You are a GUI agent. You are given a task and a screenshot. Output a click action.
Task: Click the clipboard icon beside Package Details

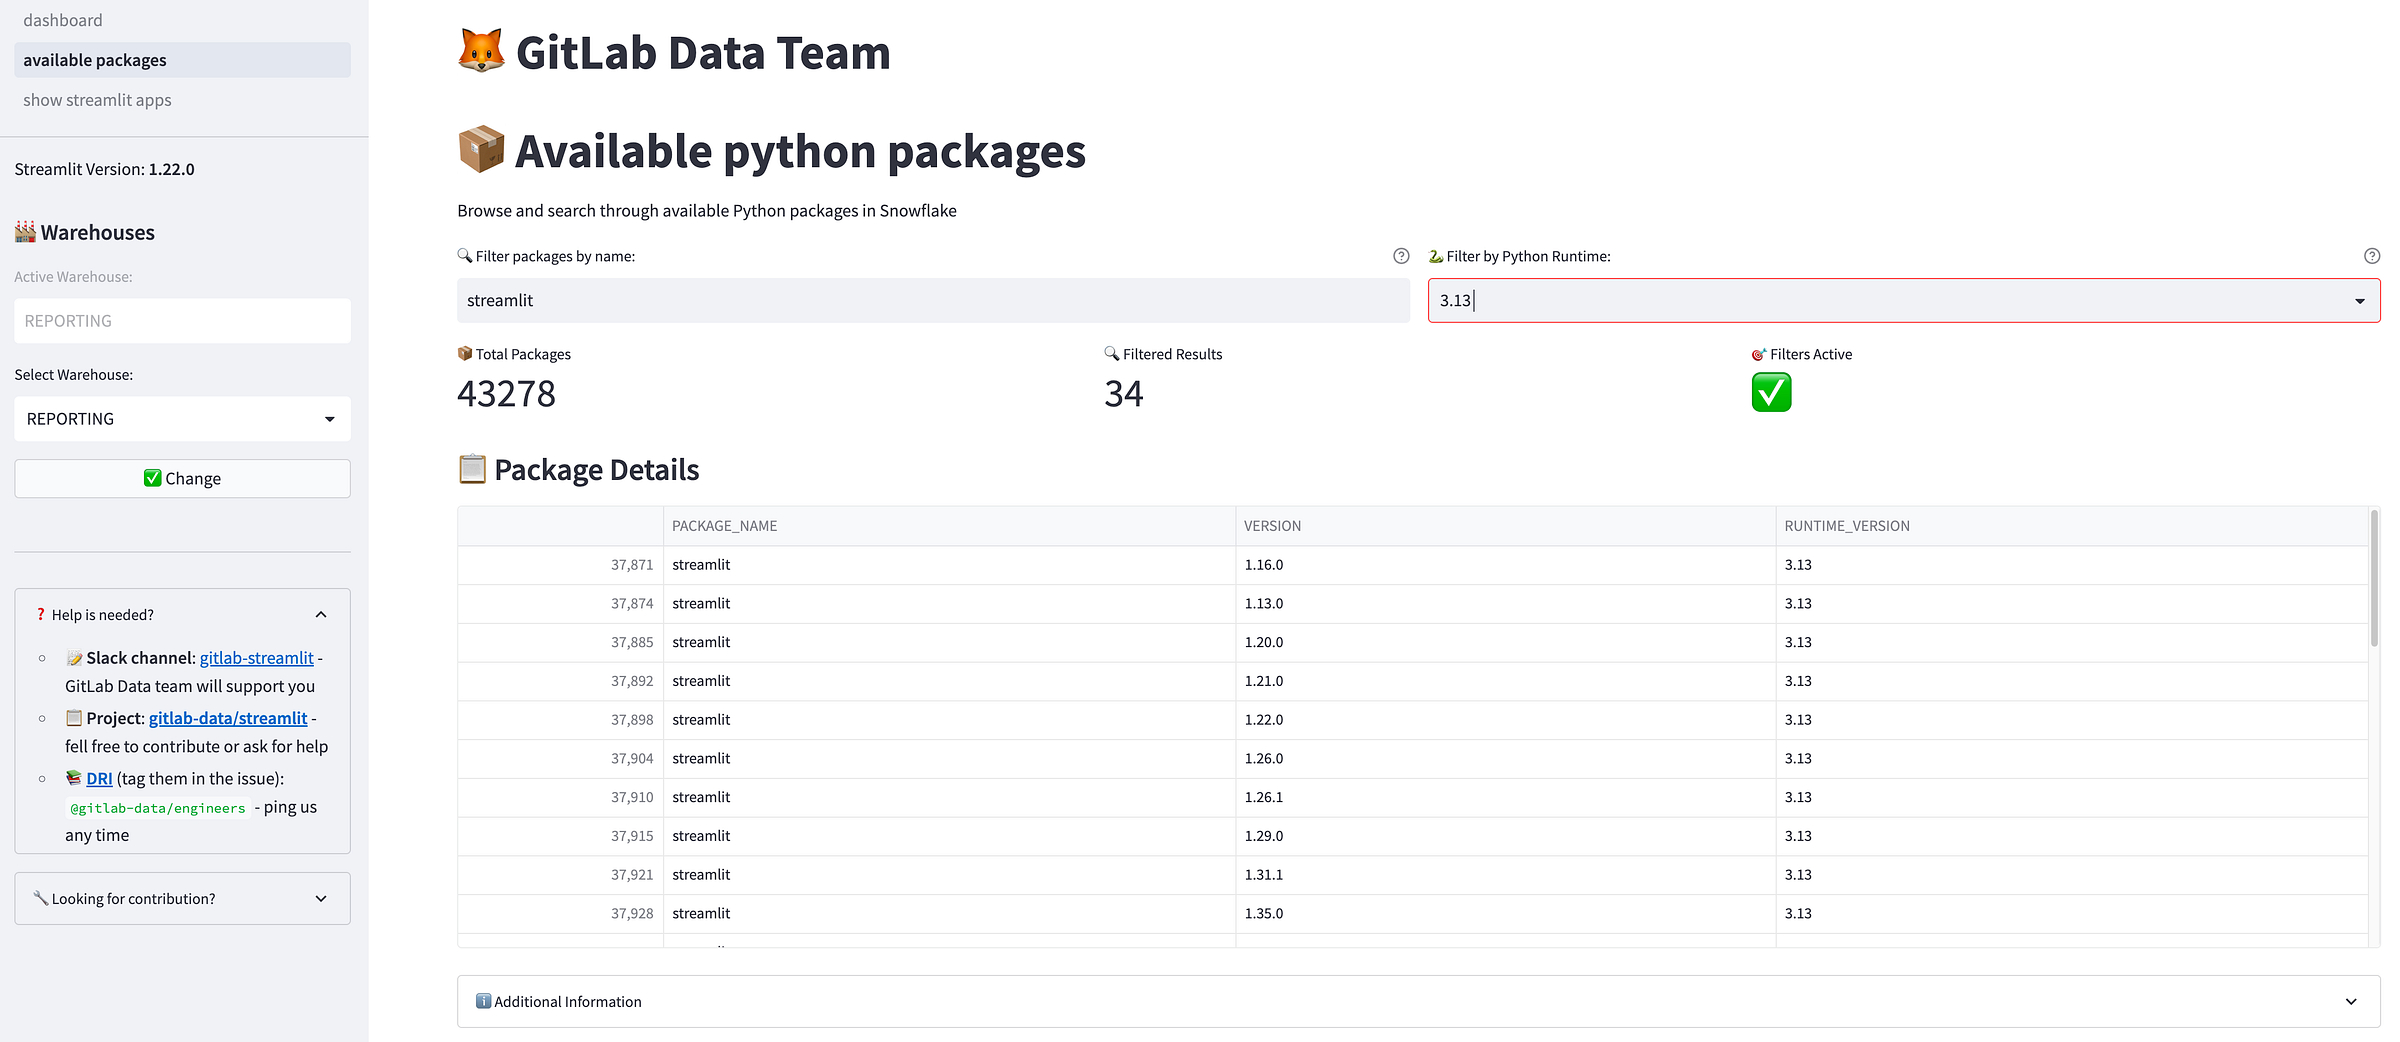point(472,469)
